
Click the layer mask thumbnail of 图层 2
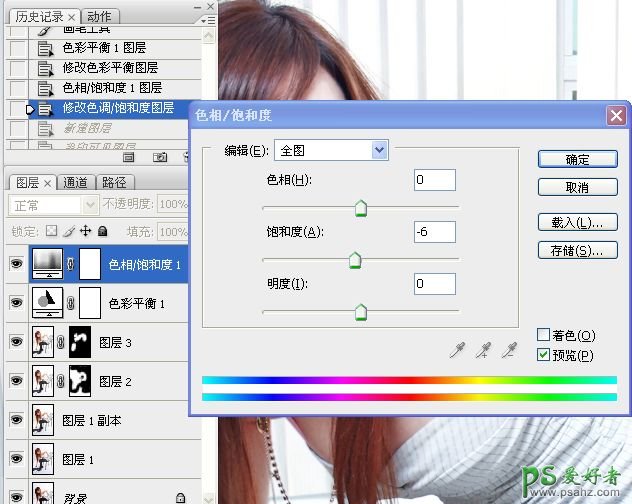point(80,381)
